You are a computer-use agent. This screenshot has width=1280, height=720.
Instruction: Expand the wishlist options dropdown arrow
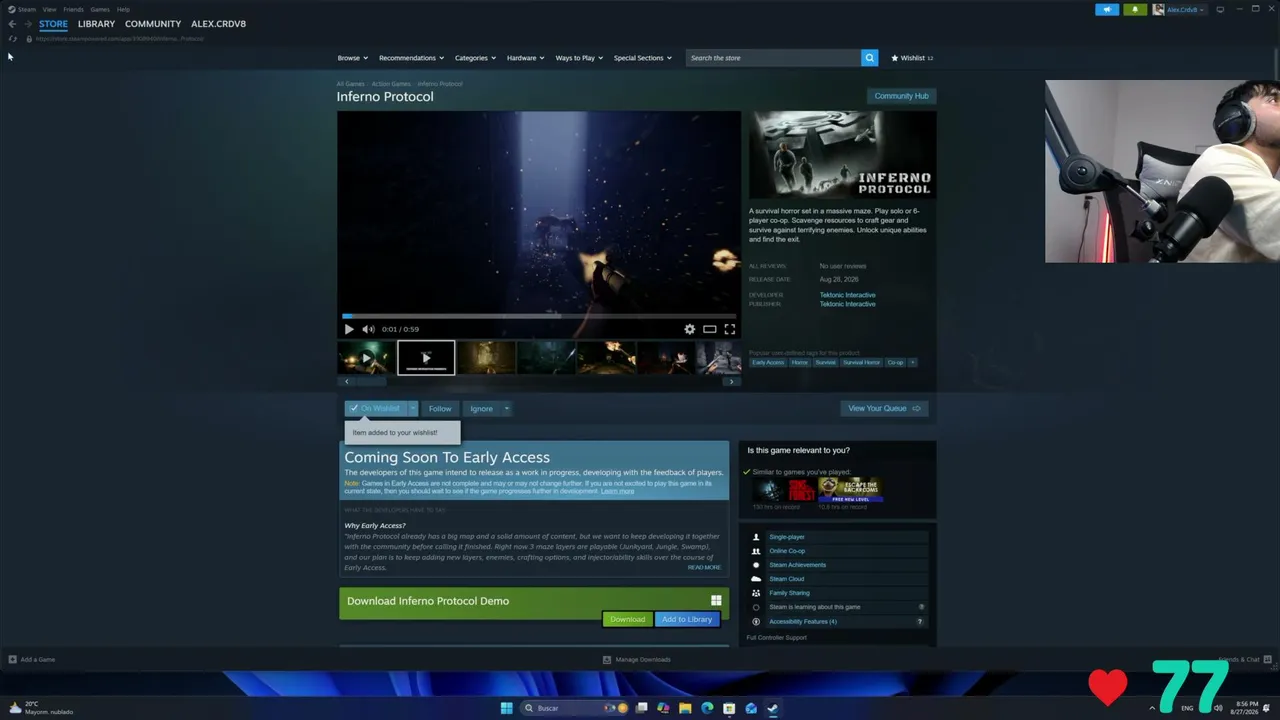point(412,408)
